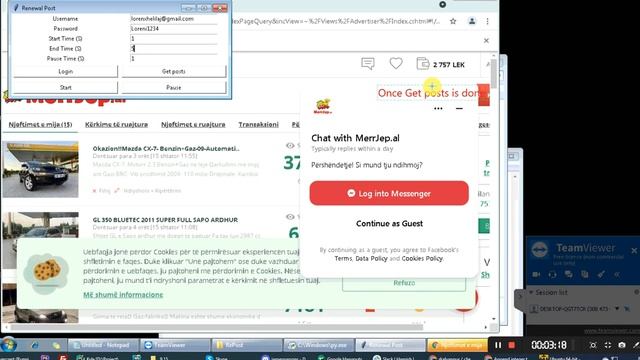Open the browser three-dot menu
Viewport: 640px width, 360px height.
coord(487,21)
